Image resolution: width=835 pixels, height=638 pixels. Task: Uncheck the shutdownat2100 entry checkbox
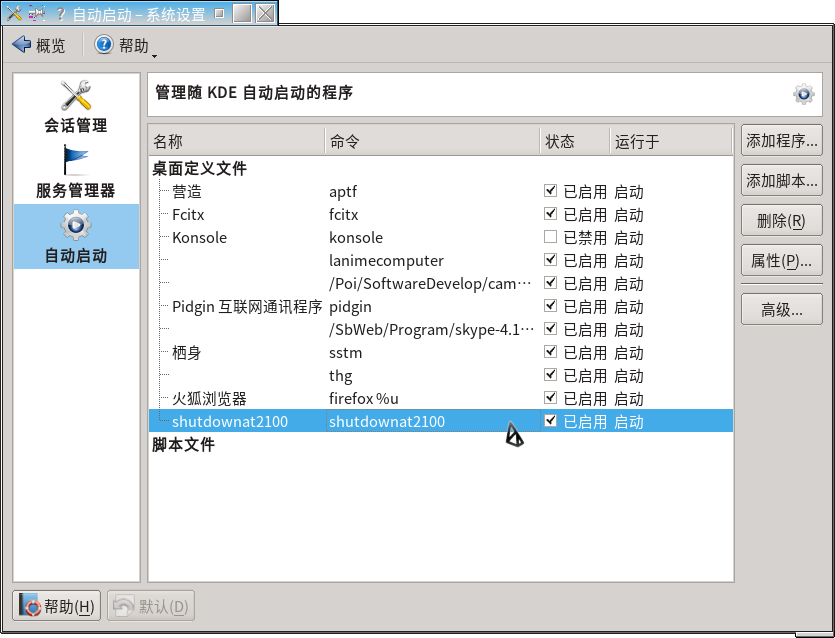[550, 421]
